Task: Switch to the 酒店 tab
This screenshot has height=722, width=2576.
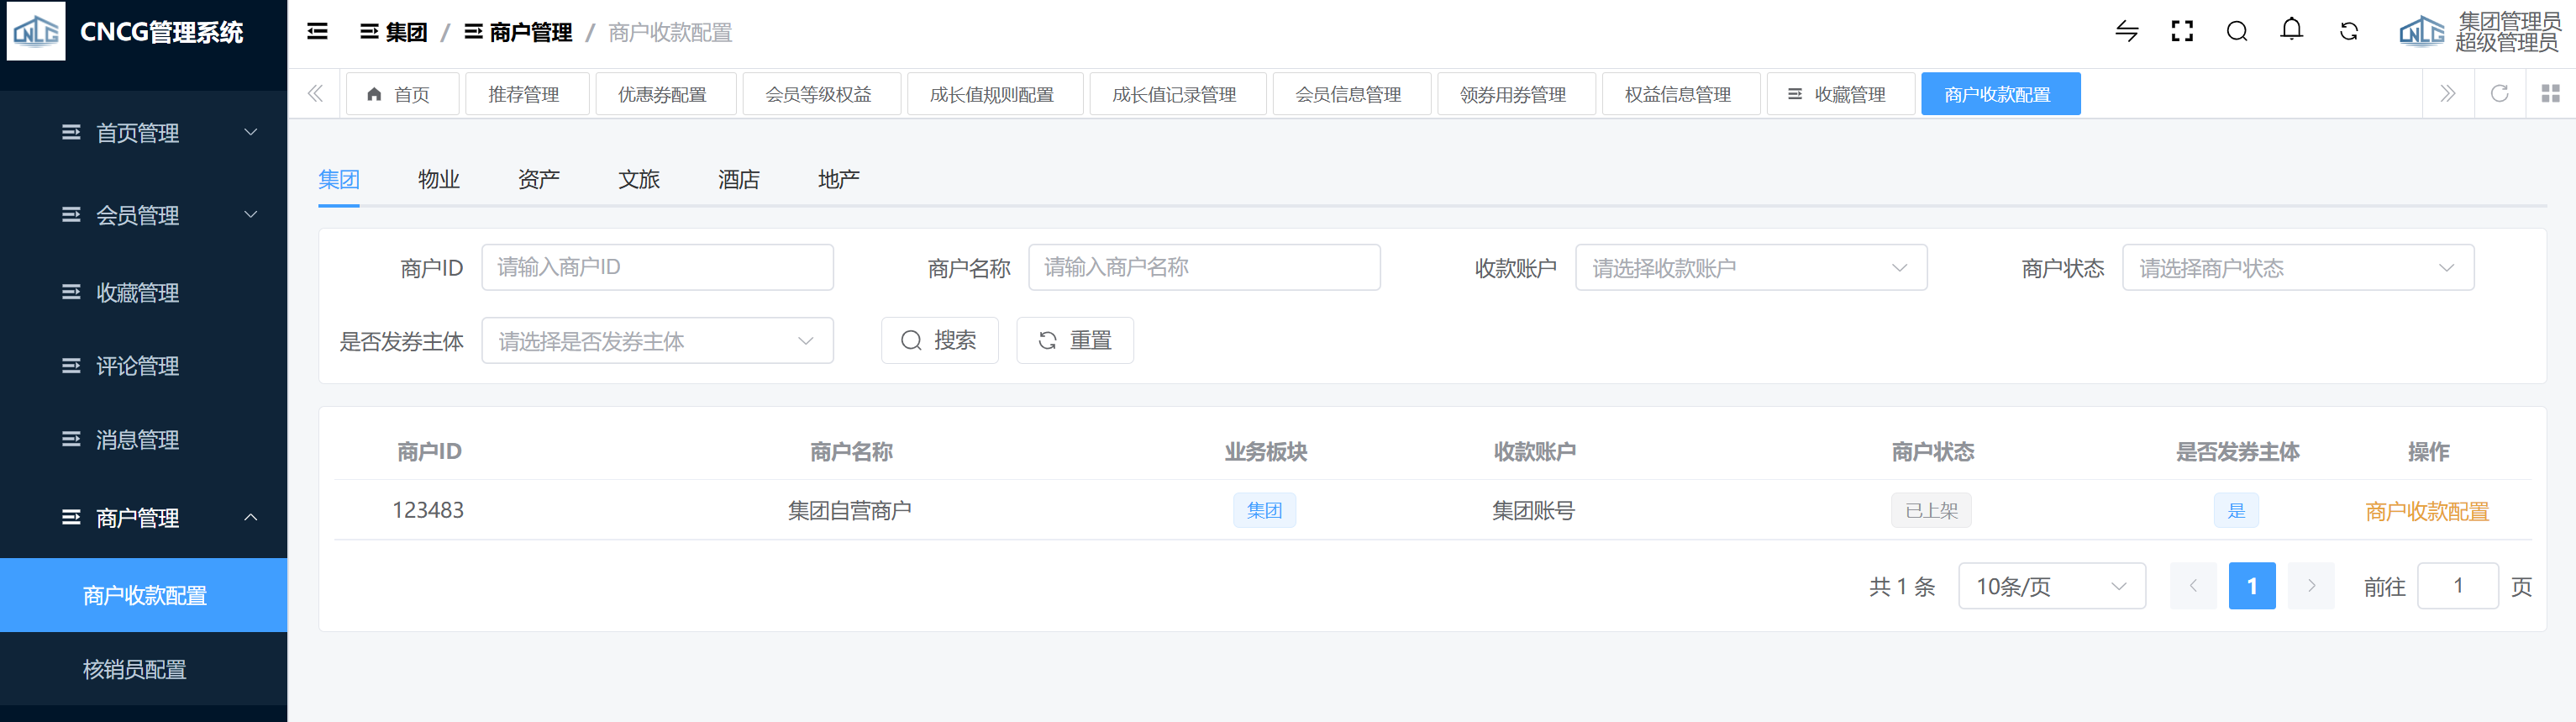Action: click(738, 180)
